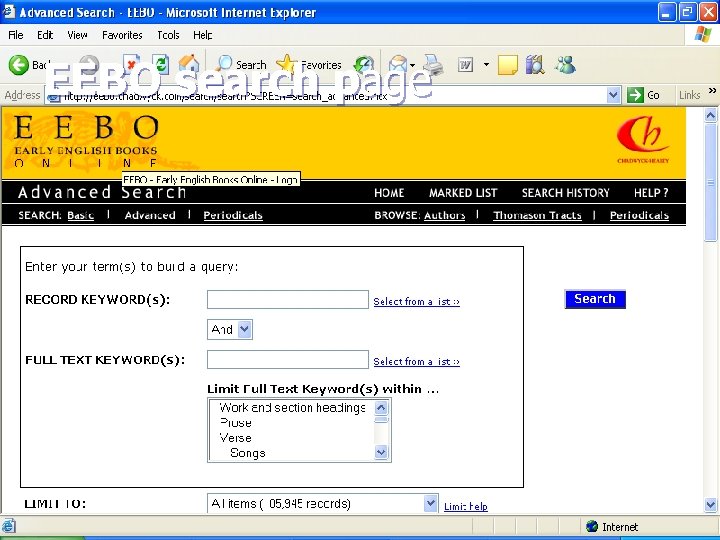Open dropdown arrow beside Word edit icon
The image size is (720, 540).
coord(486,65)
